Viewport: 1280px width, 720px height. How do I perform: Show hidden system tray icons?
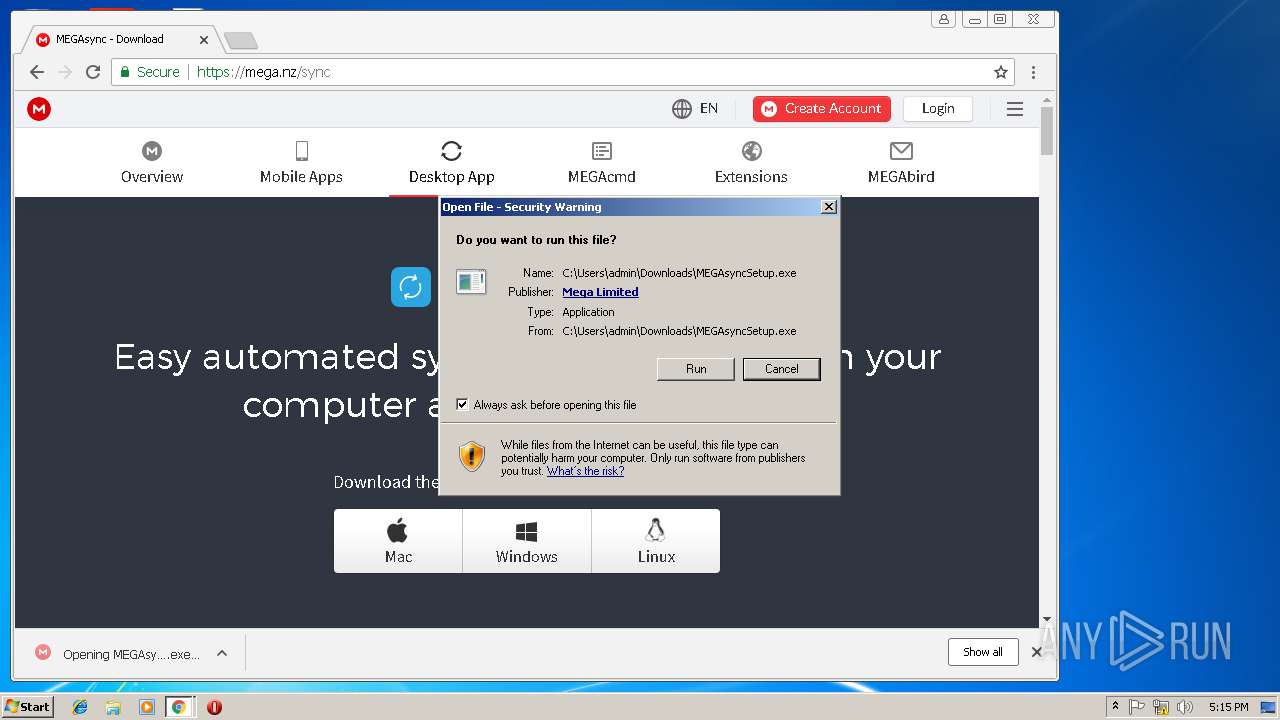[x=1115, y=707]
